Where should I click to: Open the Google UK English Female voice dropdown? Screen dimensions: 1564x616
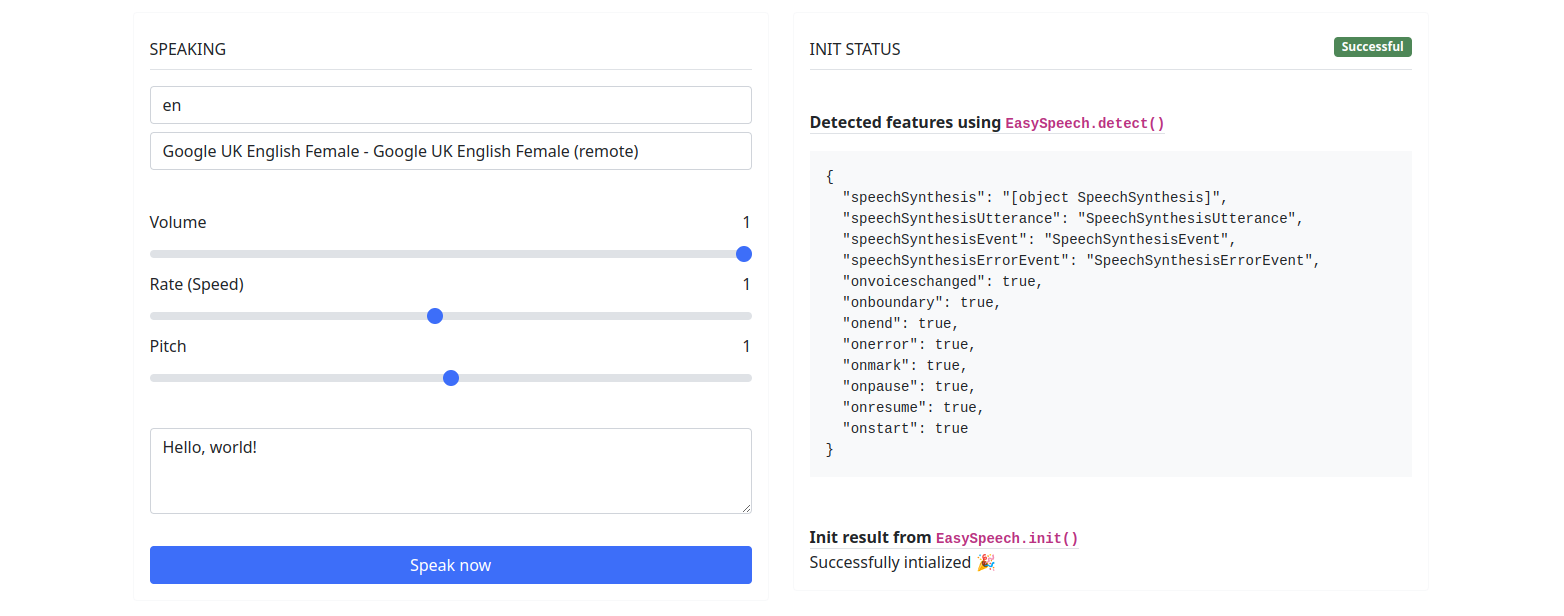coord(450,151)
